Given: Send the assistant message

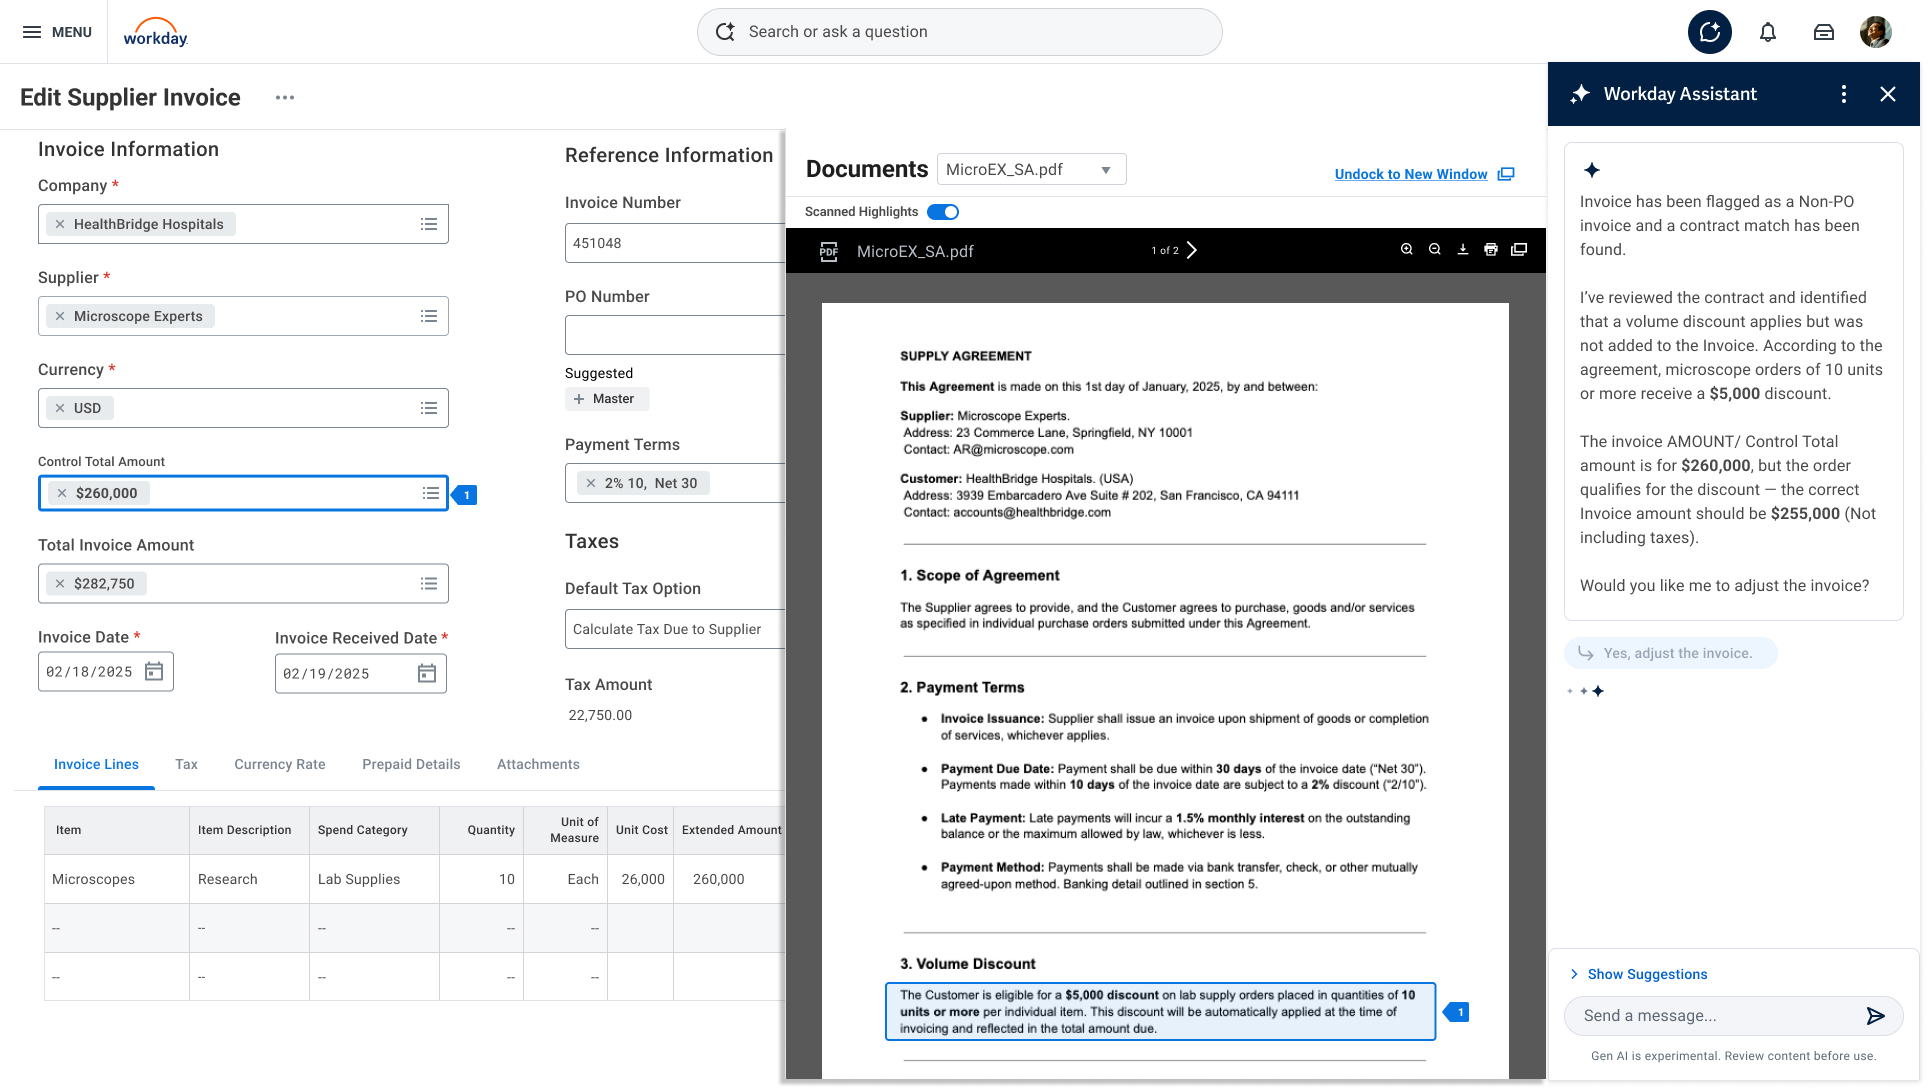Looking at the screenshot, I should tap(1875, 1016).
